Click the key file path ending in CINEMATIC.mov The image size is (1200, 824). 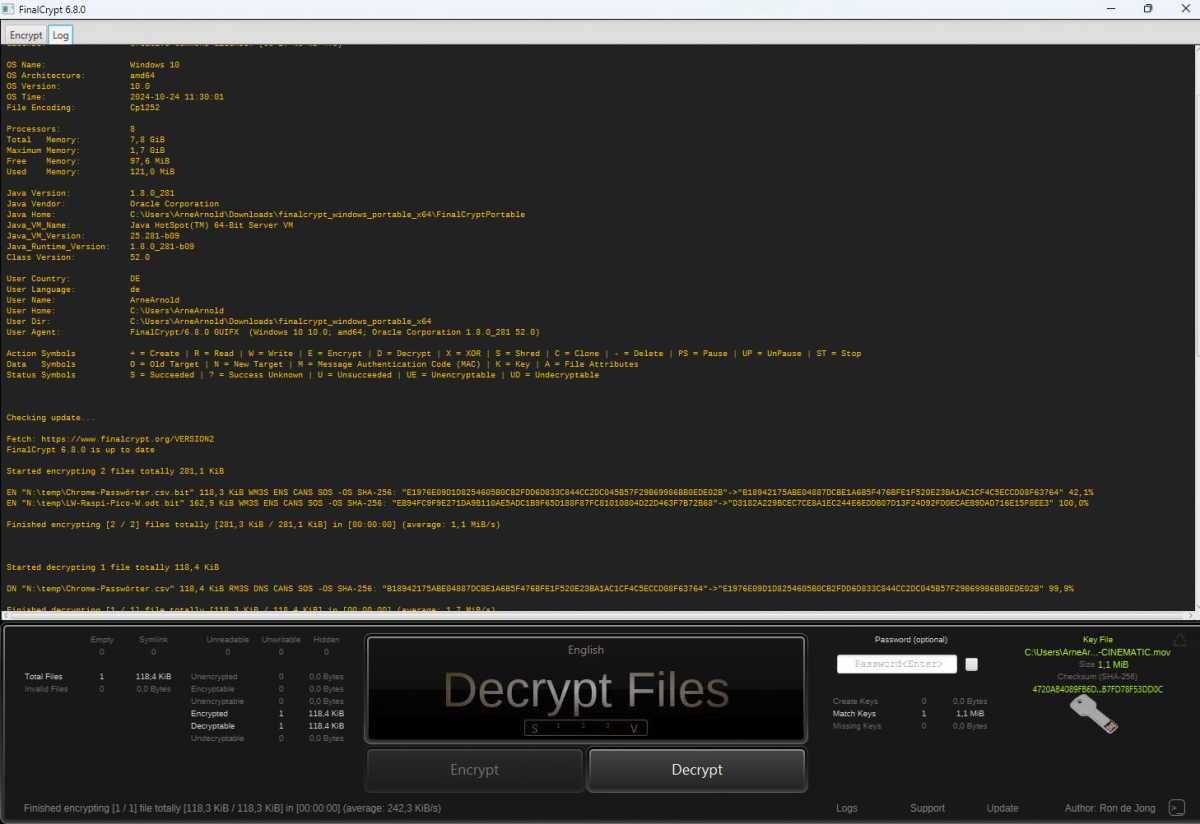coord(1097,652)
